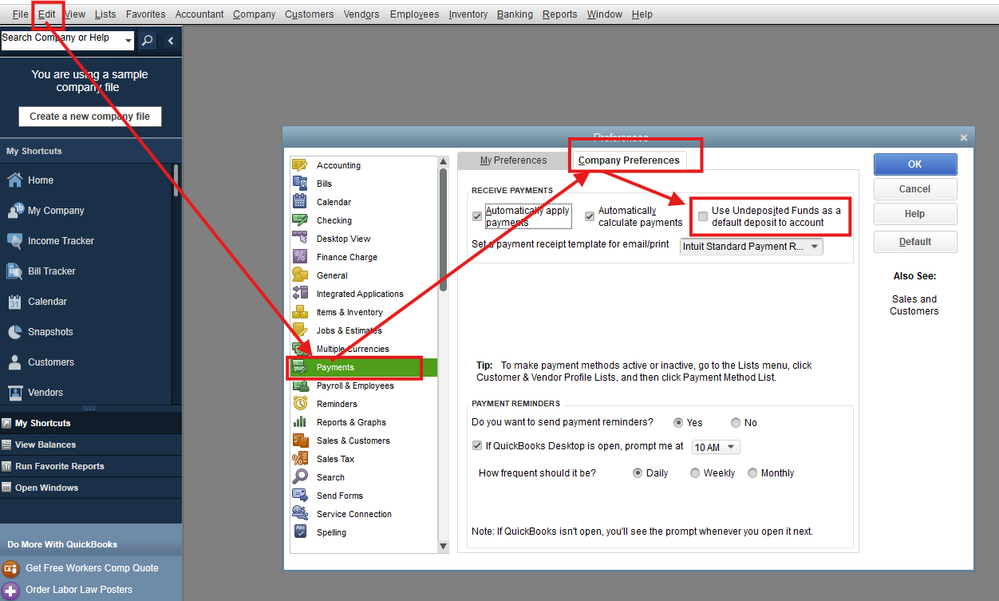This screenshot has height=601, width=999.
Task: Enable Use Undeposited Funds as default checkbox
Action: click(x=703, y=216)
